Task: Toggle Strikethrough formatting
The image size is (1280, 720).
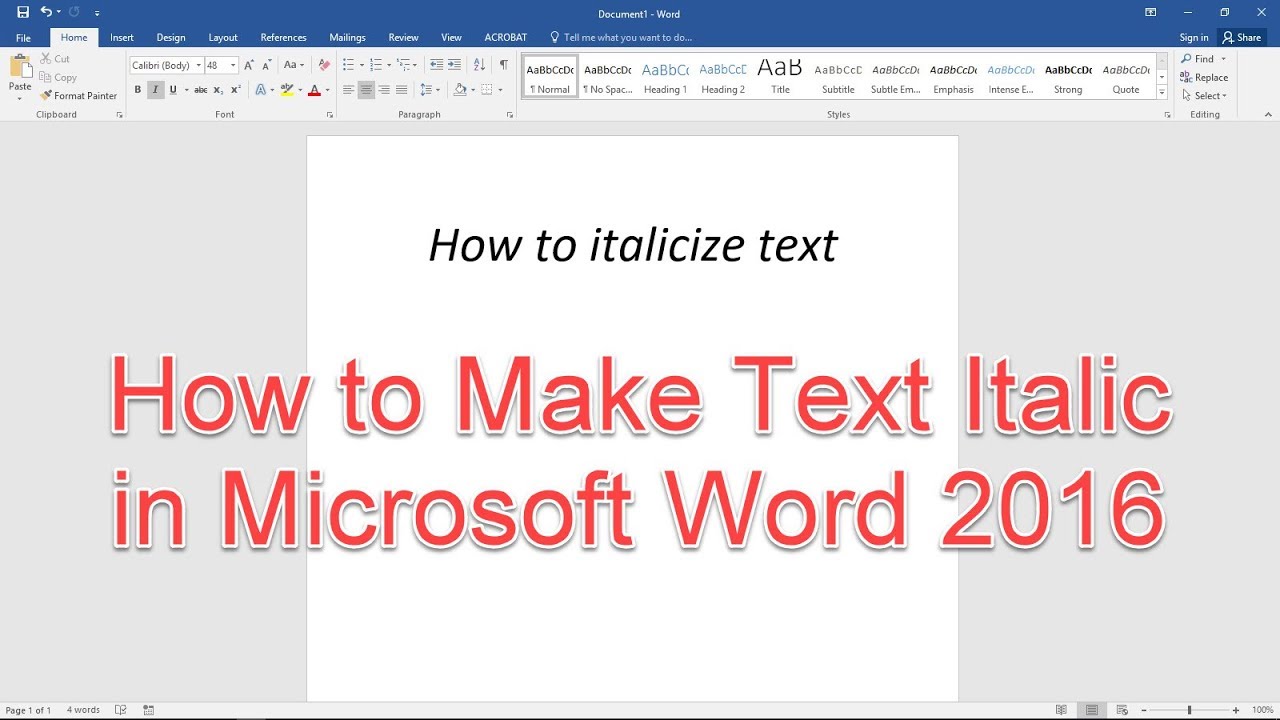Action: pyautogui.click(x=201, y=90)
